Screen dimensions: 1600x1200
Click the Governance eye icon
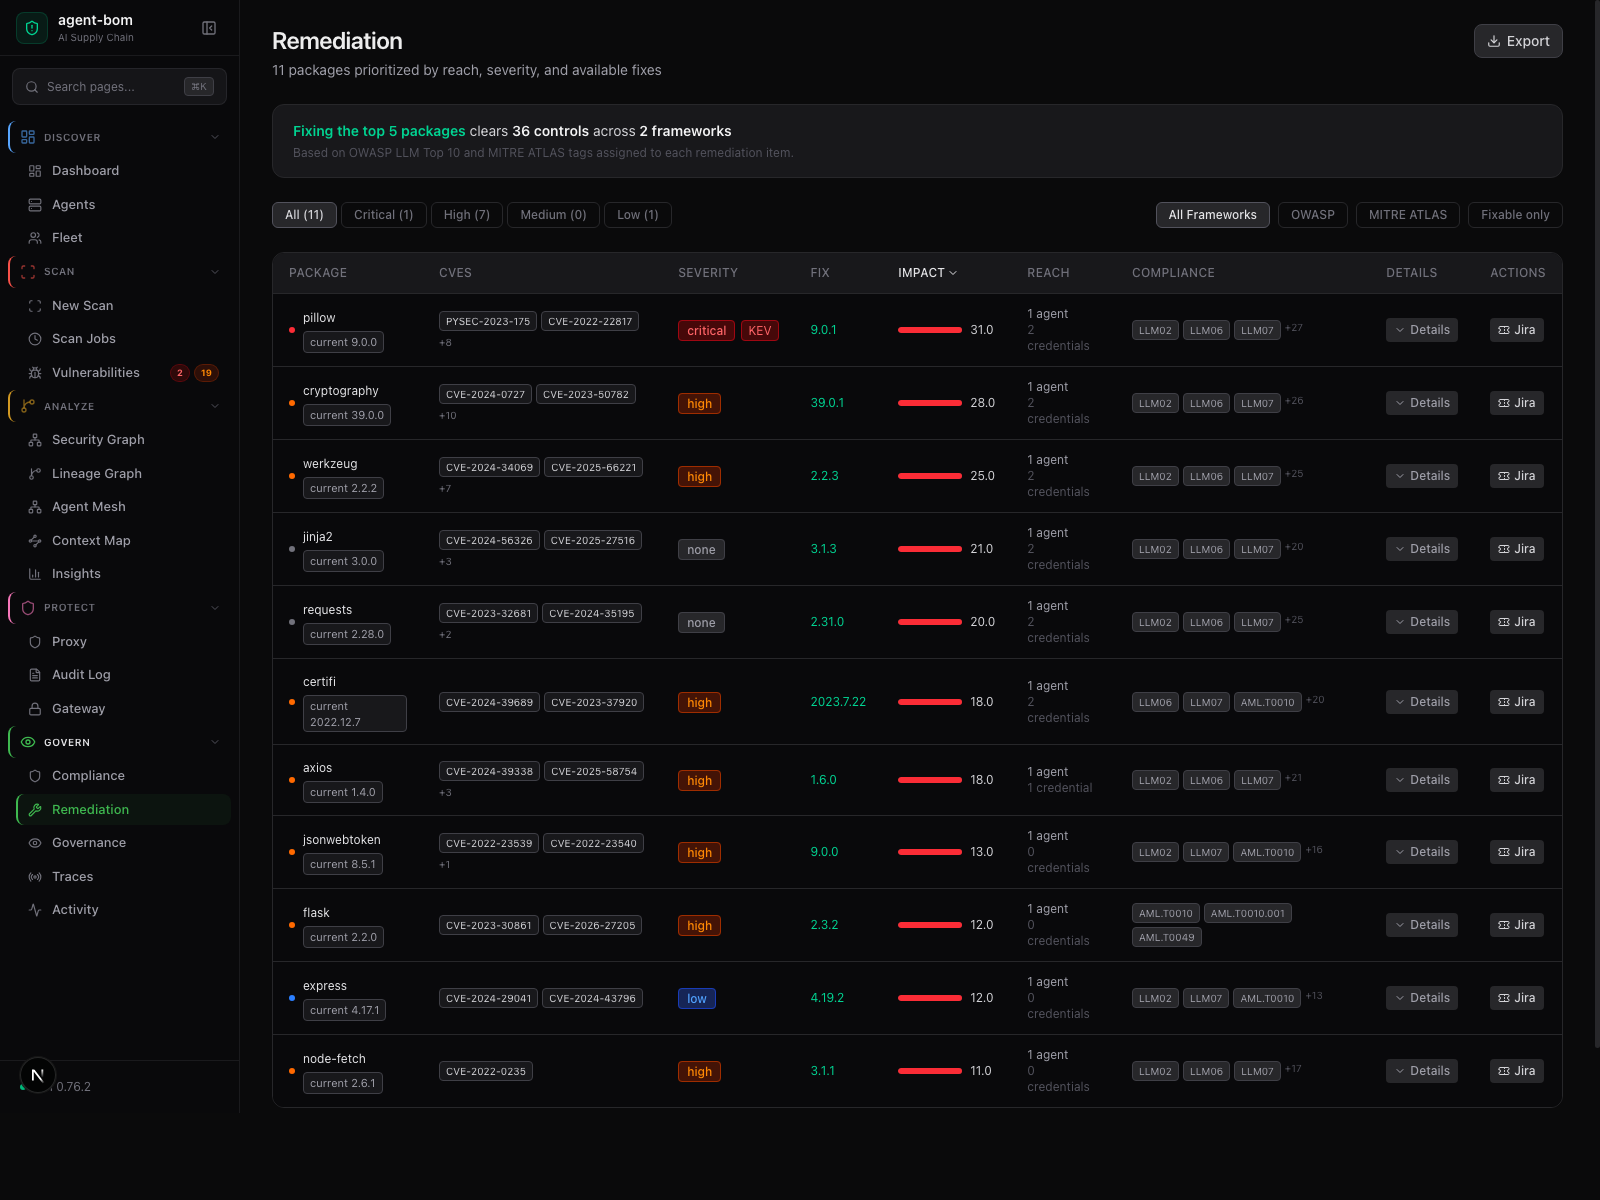(35, 843)
